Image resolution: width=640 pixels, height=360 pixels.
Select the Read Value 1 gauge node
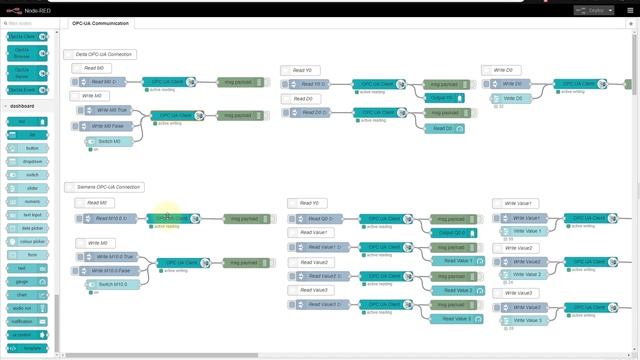click(x=458, y=261)
